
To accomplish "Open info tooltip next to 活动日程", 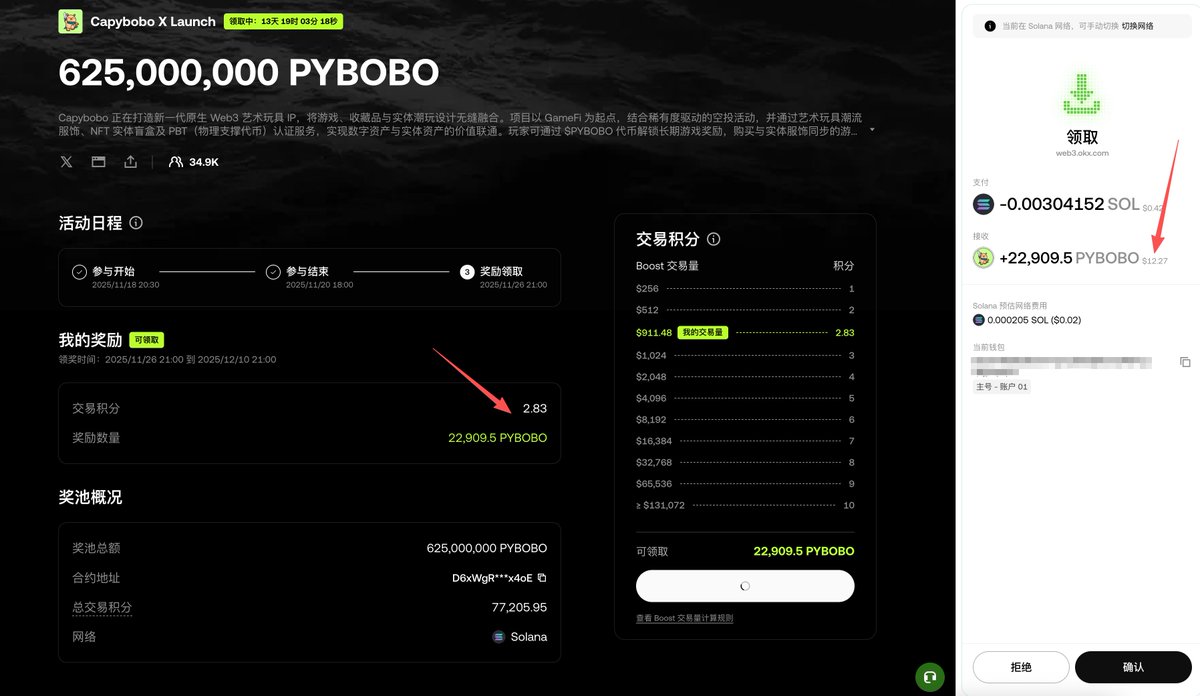I will (136, 223).
